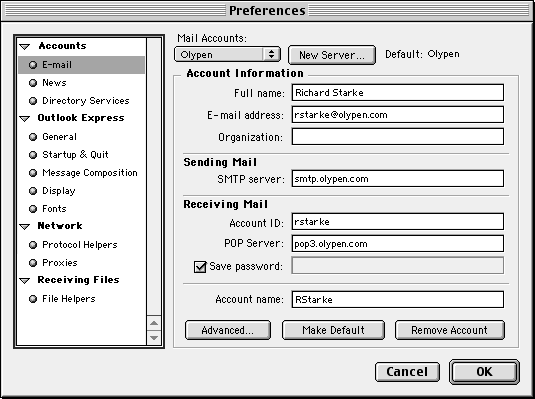This screenshot has width=535, height=399.
Task: Open Message Composition preferences
Action: tap(90, 173)
